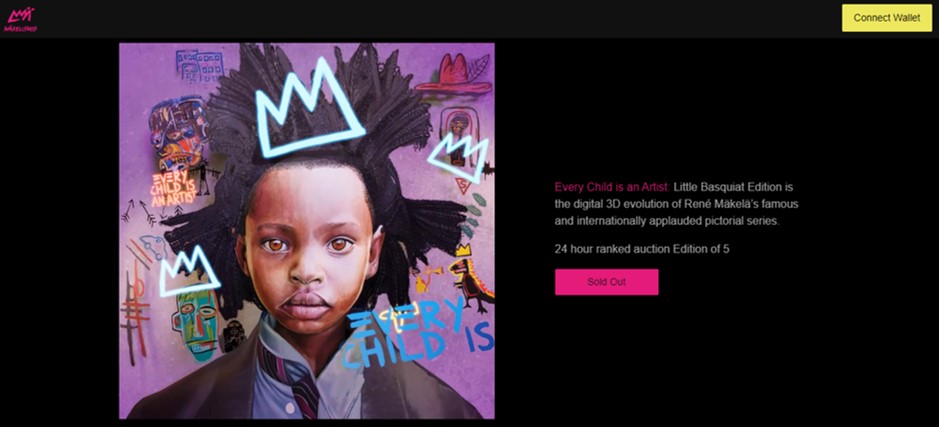Click the colorful skull head painting in the artwork
939x427 pixels.
pos(178,133)
